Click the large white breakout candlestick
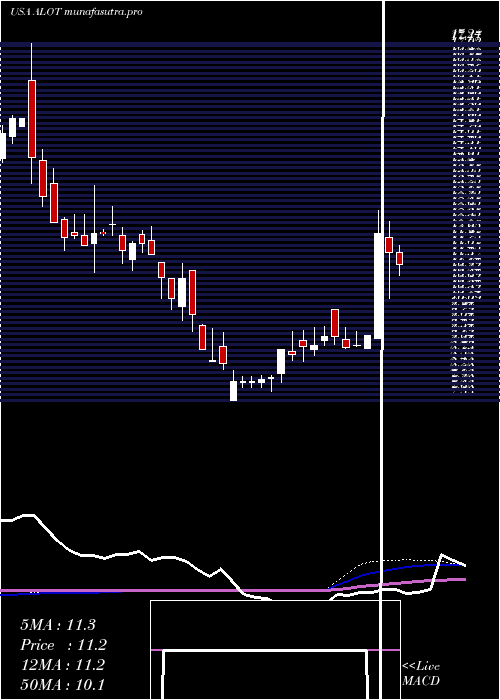This screenshot has height=700, width=500. tap(378, 286)
